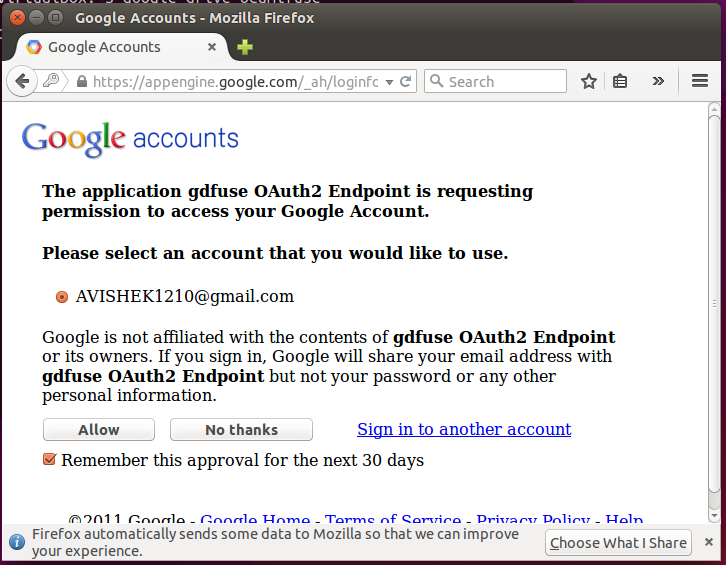
Task: Bookmark this page with the star
Action: [x=589, y=82]
